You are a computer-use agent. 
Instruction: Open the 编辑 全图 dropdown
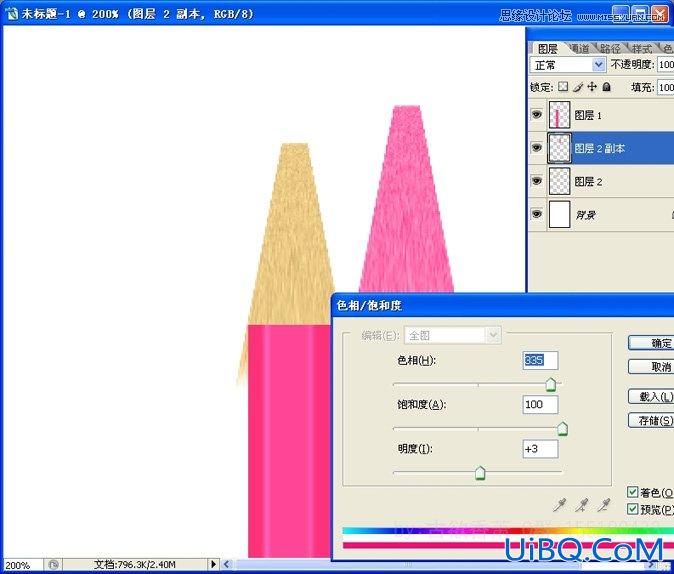pyautogui.click(x=453, y=335)
